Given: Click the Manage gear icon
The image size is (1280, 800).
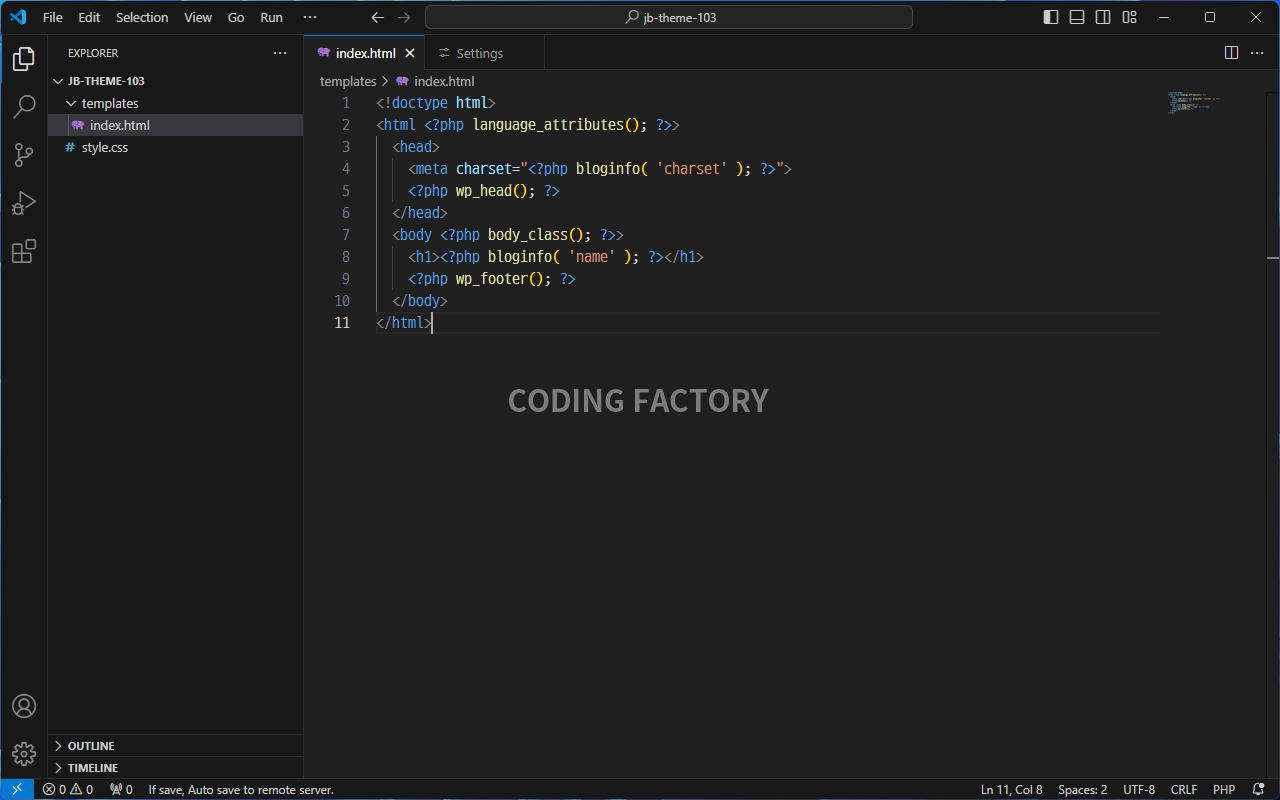Looking at the screenshot, I should pyautogui.click(x=24, y=753).
